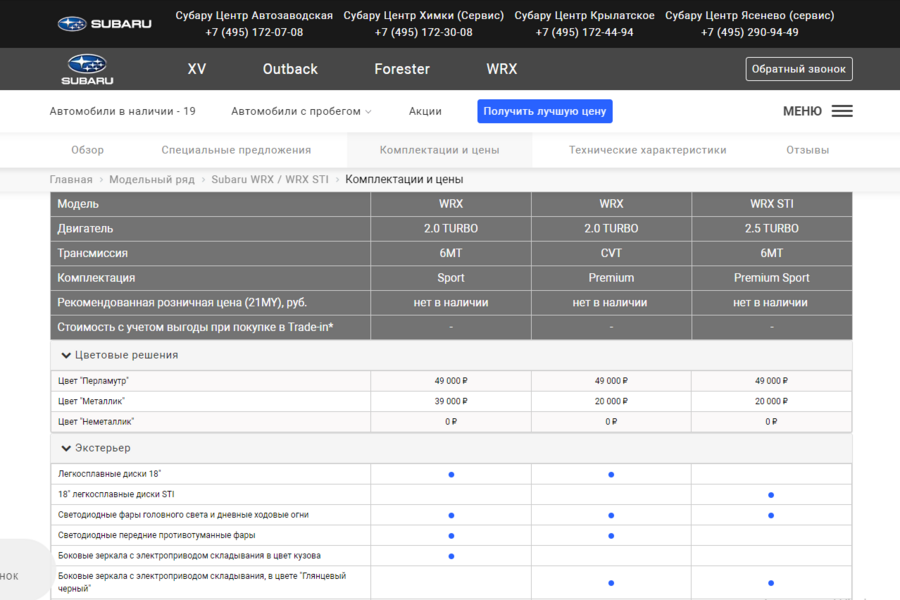Viewport: 900px width, 600px height.
Task: Click the Субару Центр Автозаводская dealer name
Action: click(x=254, y=16)
